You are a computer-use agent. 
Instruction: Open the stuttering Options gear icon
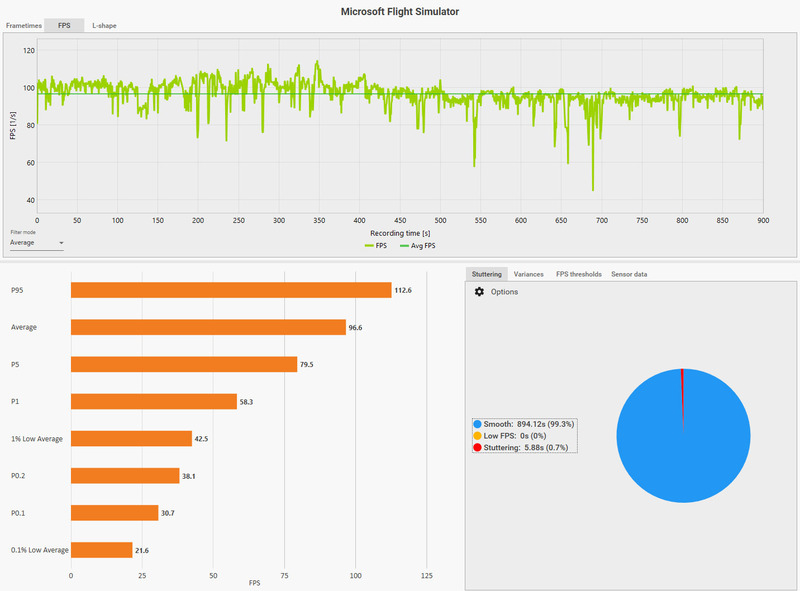point(479,291)
